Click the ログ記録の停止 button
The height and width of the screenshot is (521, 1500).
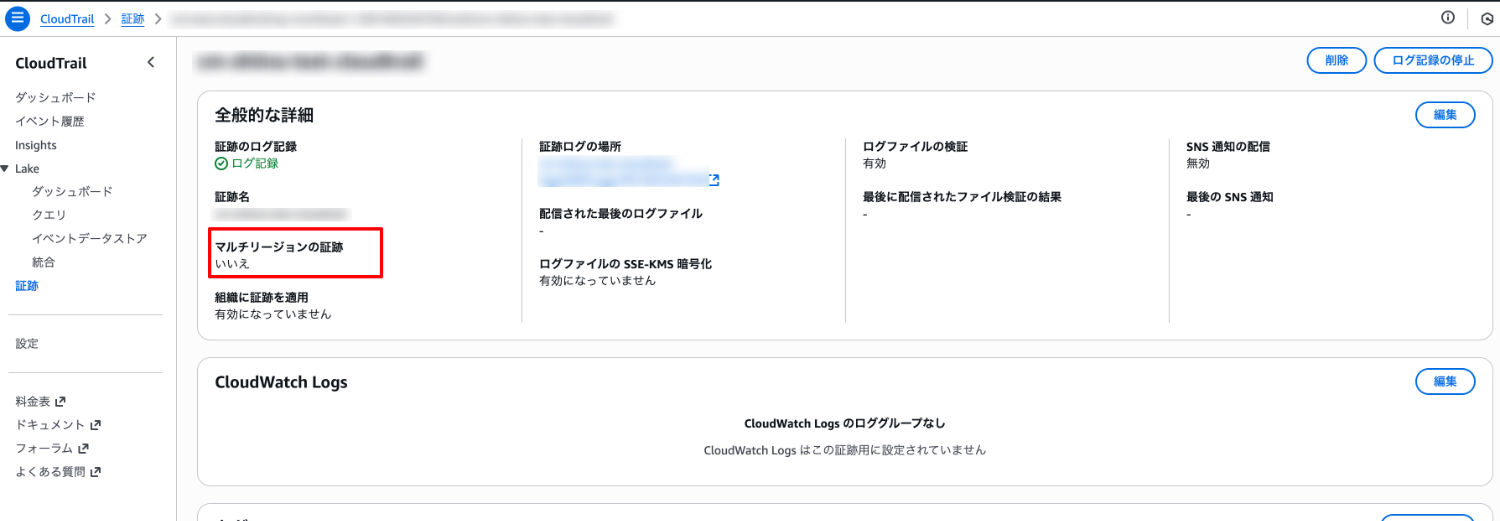coord(1433,60)
